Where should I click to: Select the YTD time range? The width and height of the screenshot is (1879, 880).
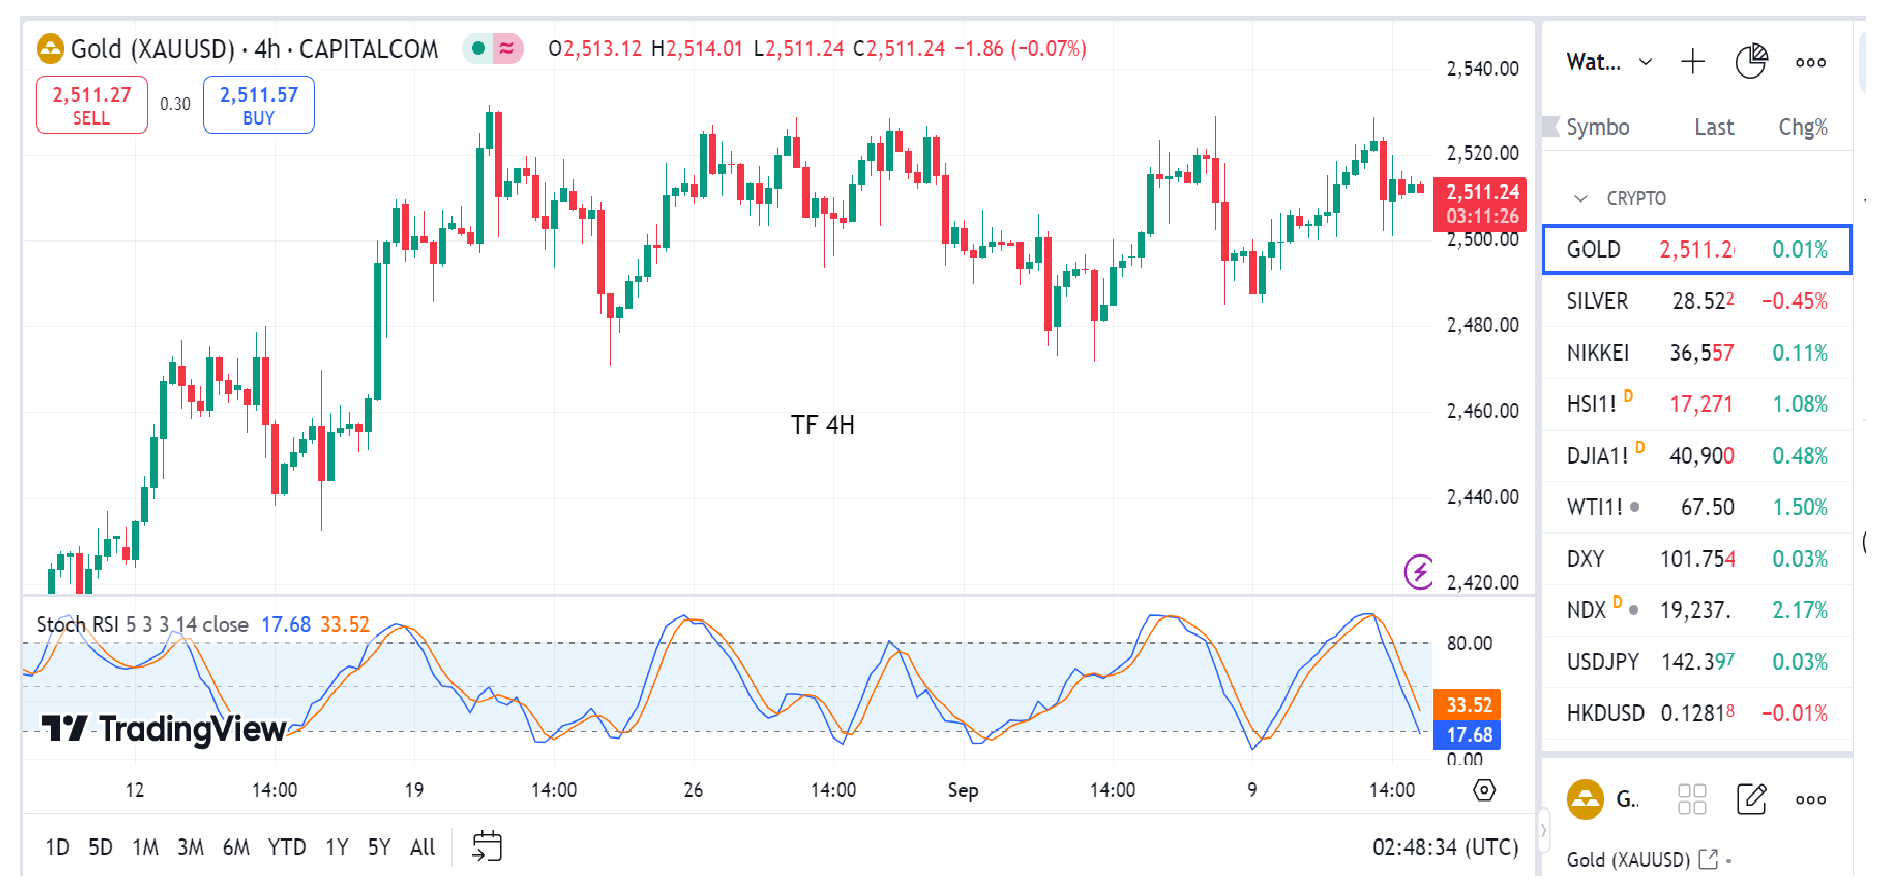(286, 847)
